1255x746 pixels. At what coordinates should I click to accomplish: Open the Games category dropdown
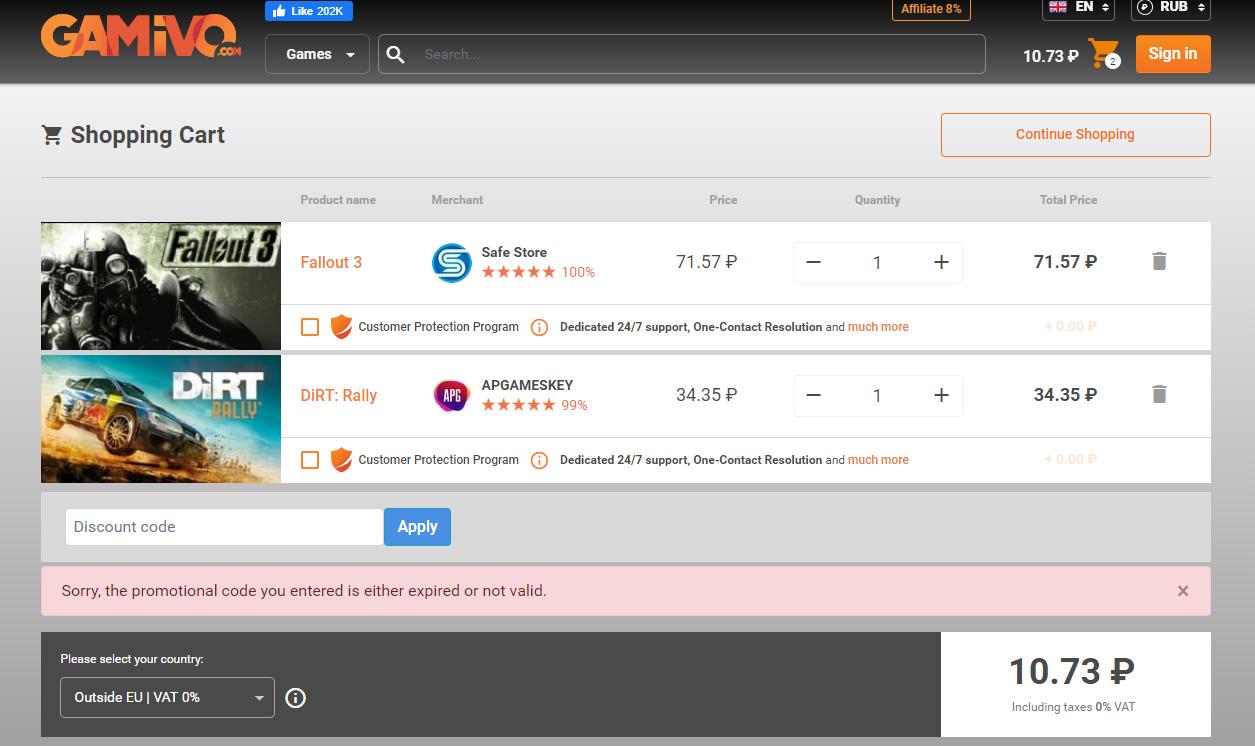coord(317,54)
